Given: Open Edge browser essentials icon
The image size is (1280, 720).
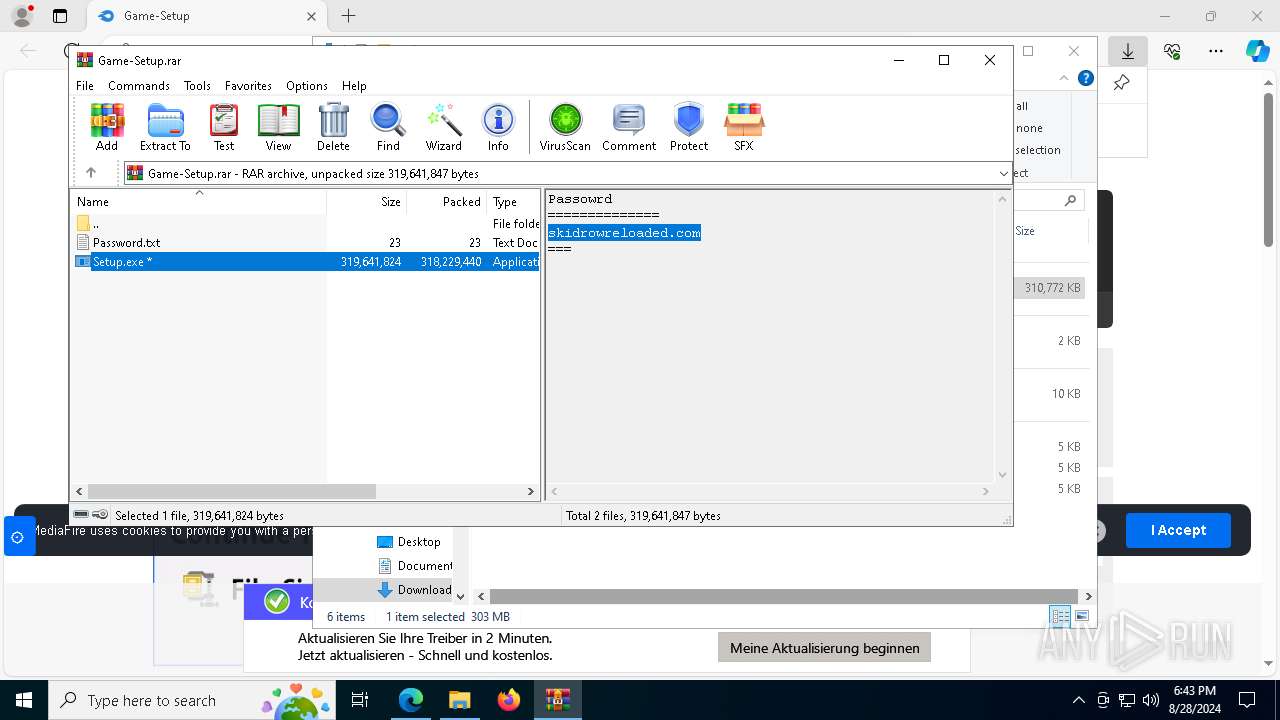Looking at the screenshot, I should 1172,51.
